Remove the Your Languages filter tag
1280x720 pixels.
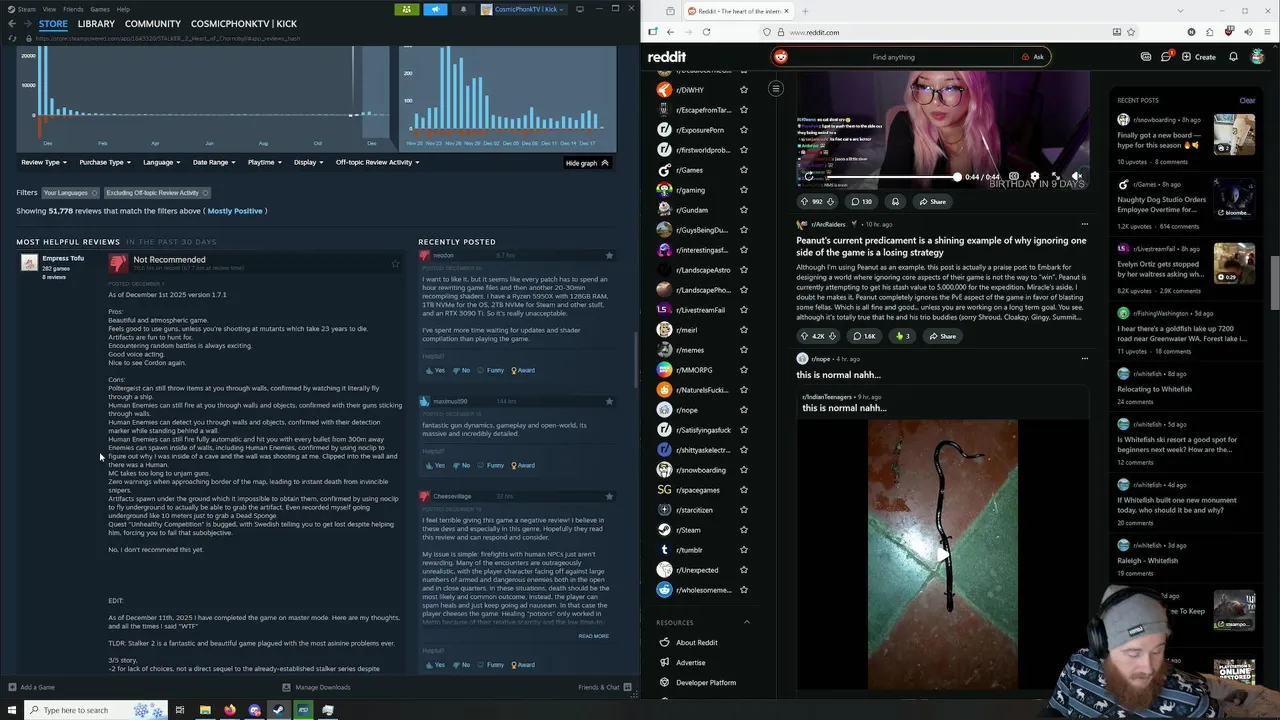point(95,193)
